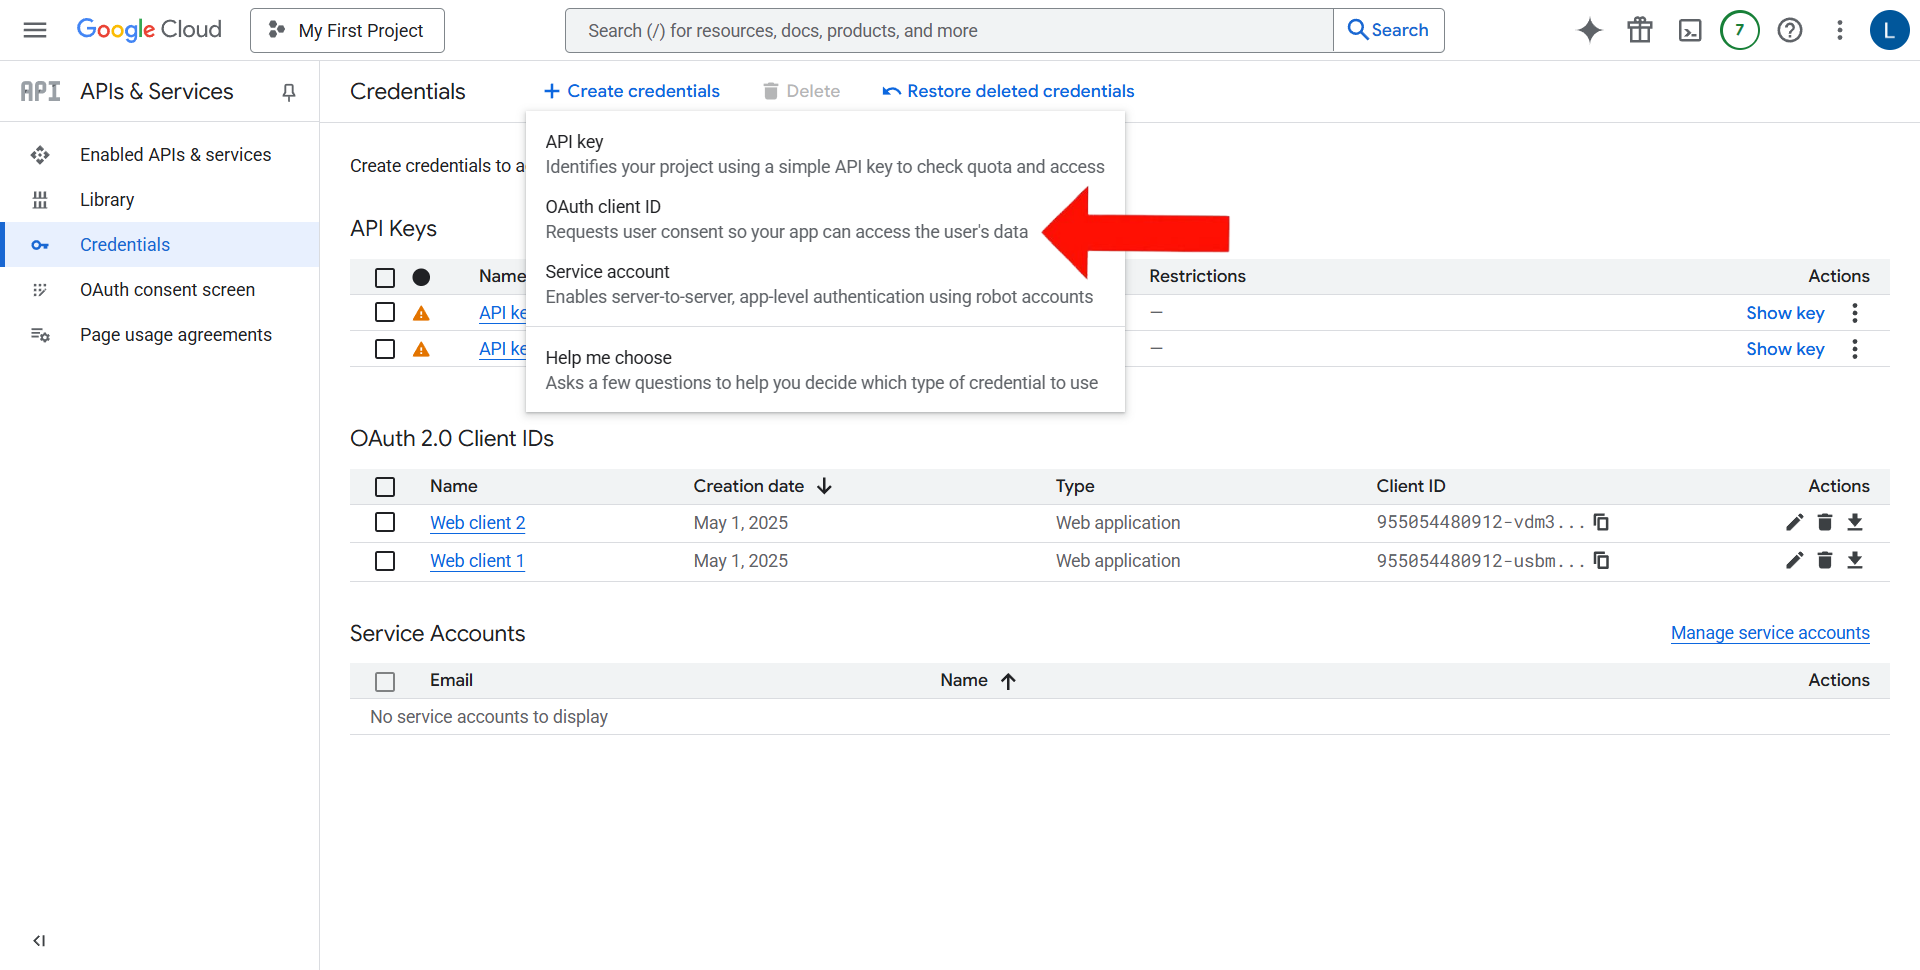Image resolution: width=1920 pixels, height=970 pixels.
Task: Click the Email column header
Action: click(x=451, y=680)
